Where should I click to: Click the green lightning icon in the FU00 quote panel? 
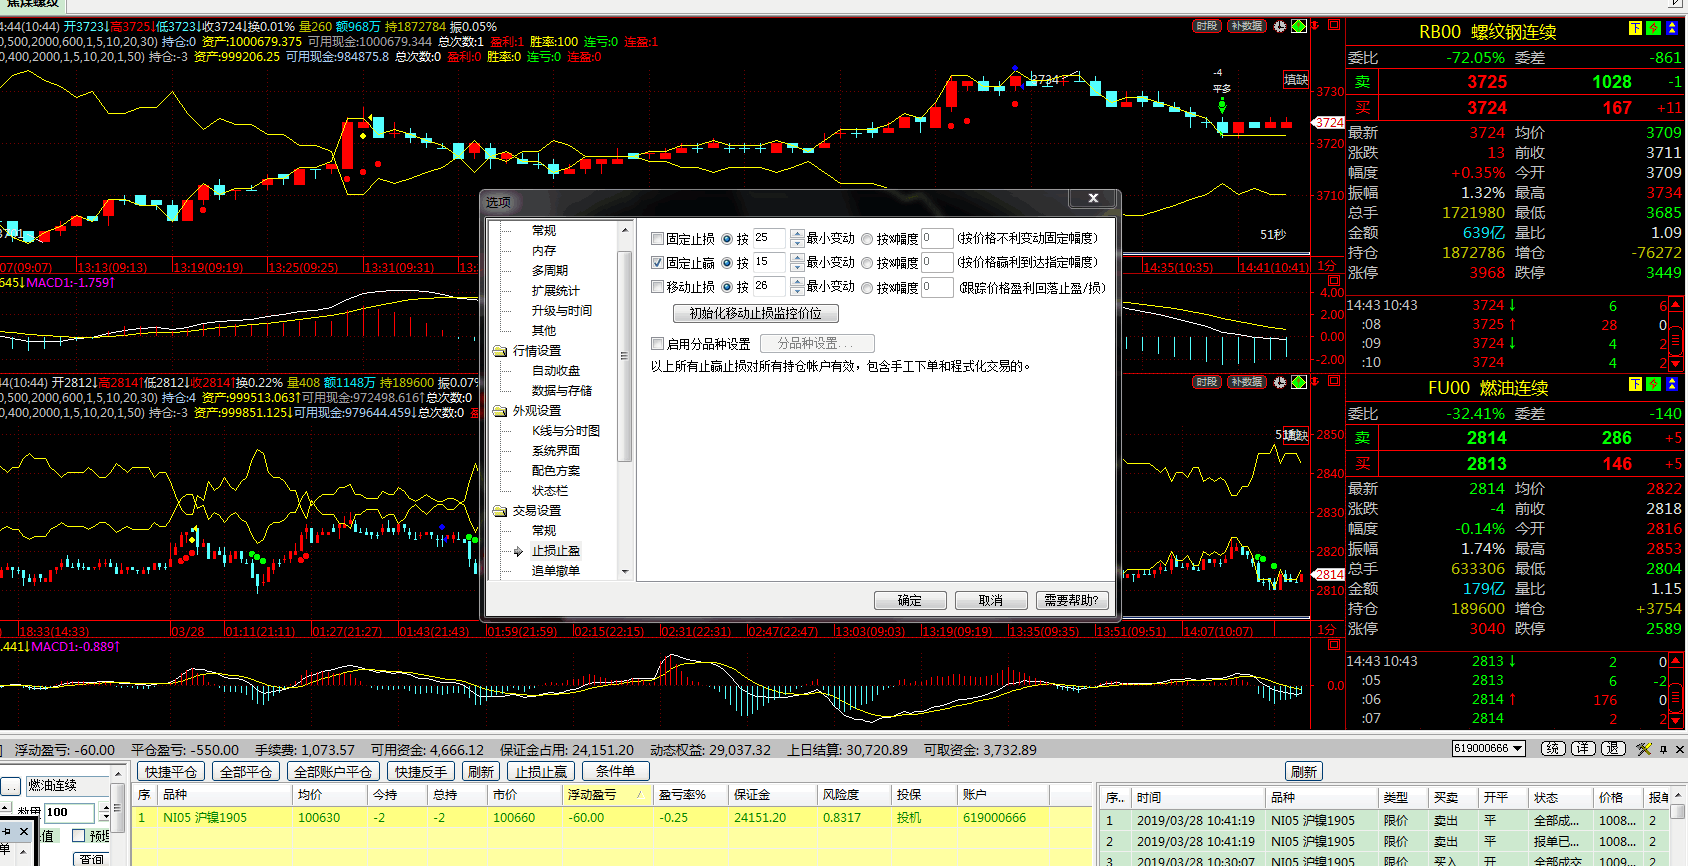coord(1654,384)
